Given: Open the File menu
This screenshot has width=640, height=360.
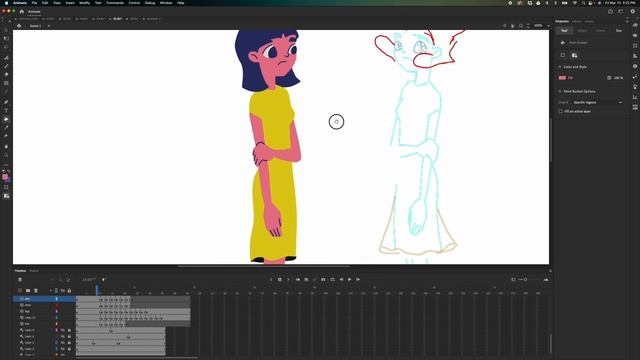Looking at the screenshot, I should pos(34,3).
